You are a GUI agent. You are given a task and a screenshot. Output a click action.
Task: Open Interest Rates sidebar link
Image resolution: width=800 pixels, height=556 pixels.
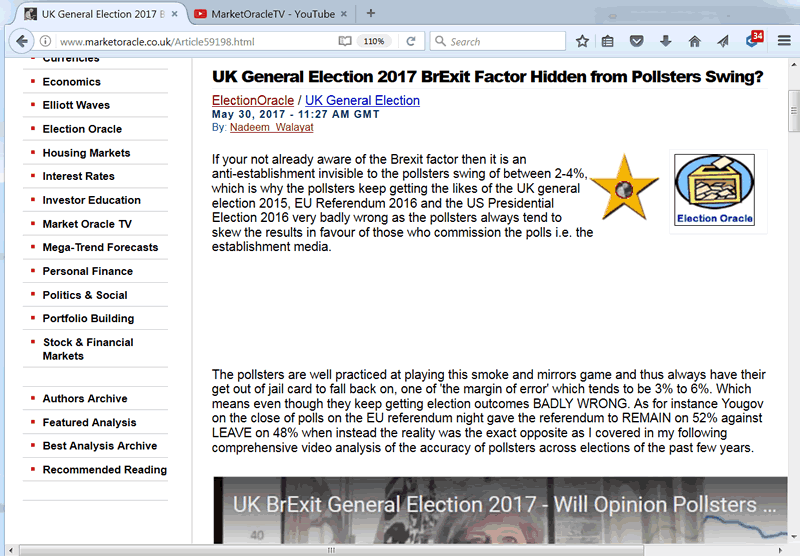79,176
